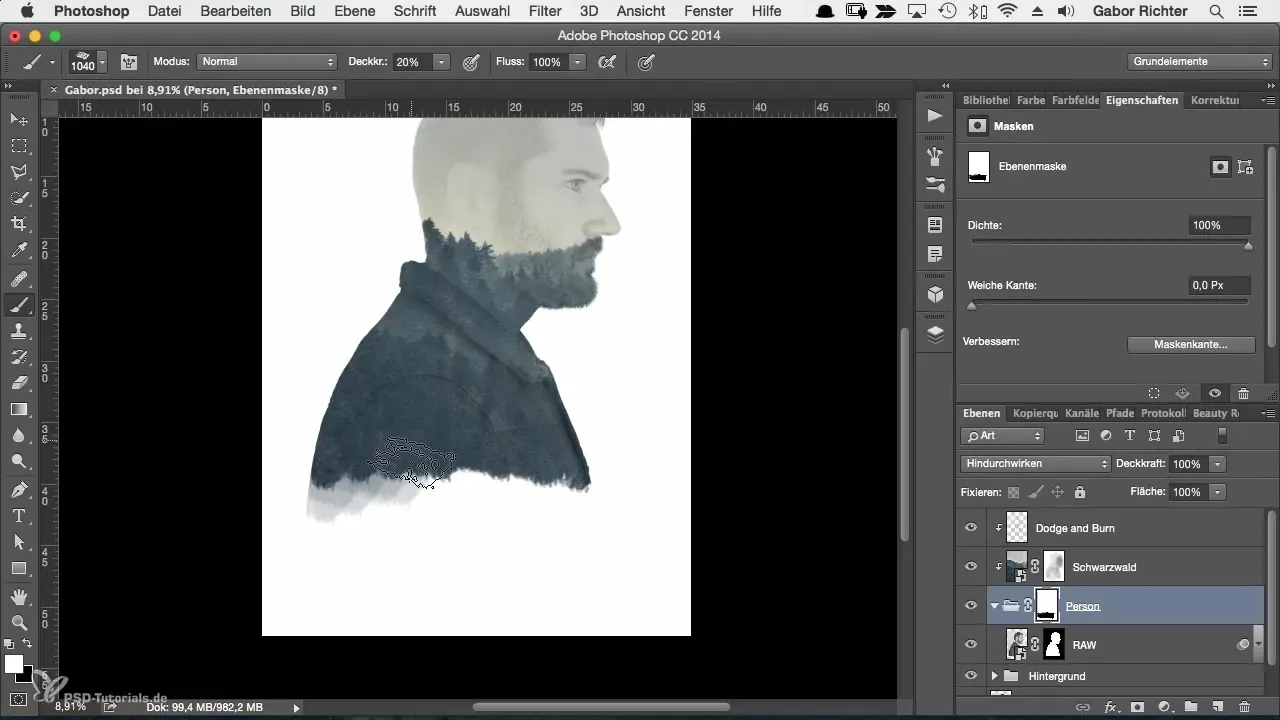This screenshot has width=1280, height=720.
Task: Click the delete mask trash icon
Action: (1243, 393)
